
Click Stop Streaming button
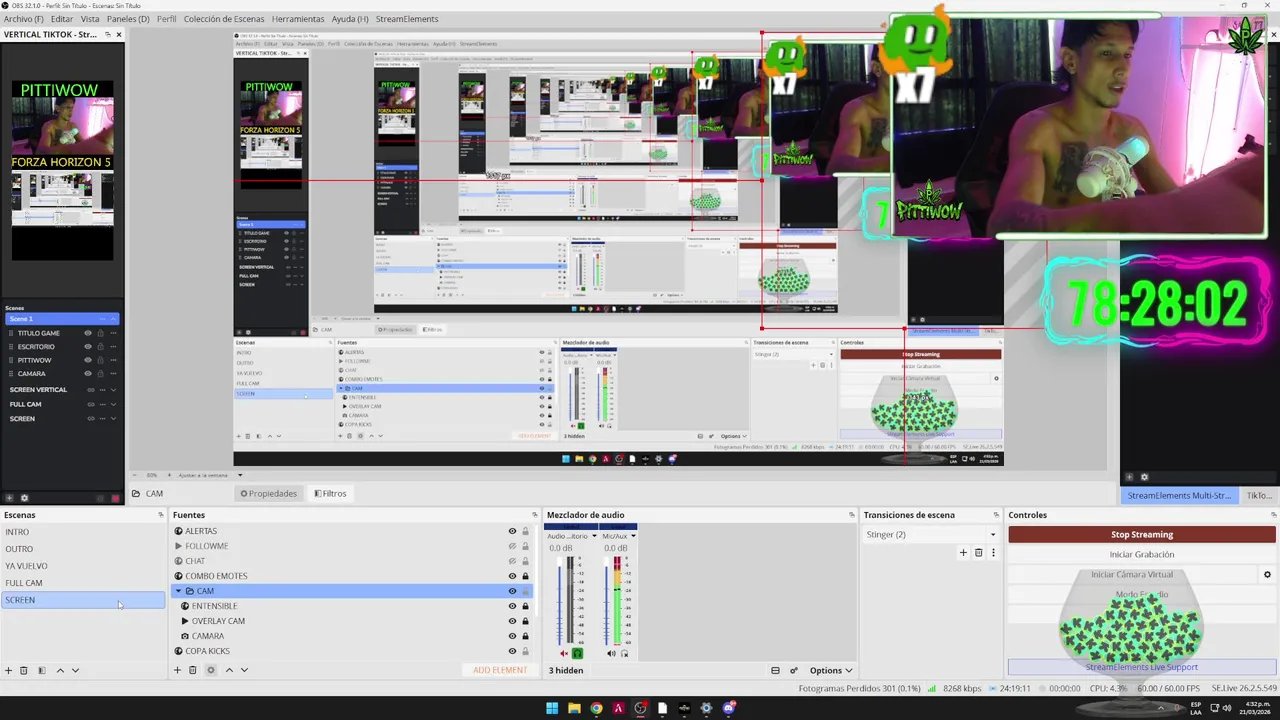click(1142, 535)
